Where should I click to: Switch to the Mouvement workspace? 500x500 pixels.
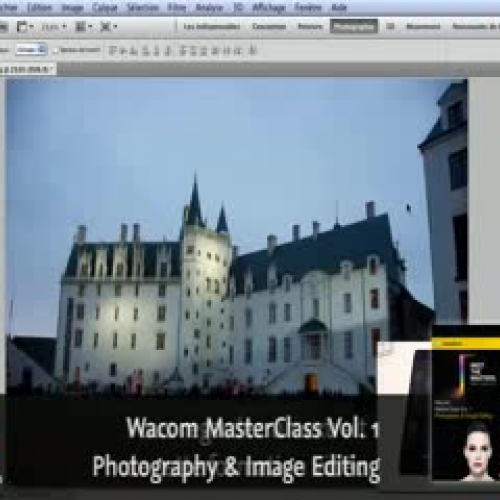click(x=423, y=26)
